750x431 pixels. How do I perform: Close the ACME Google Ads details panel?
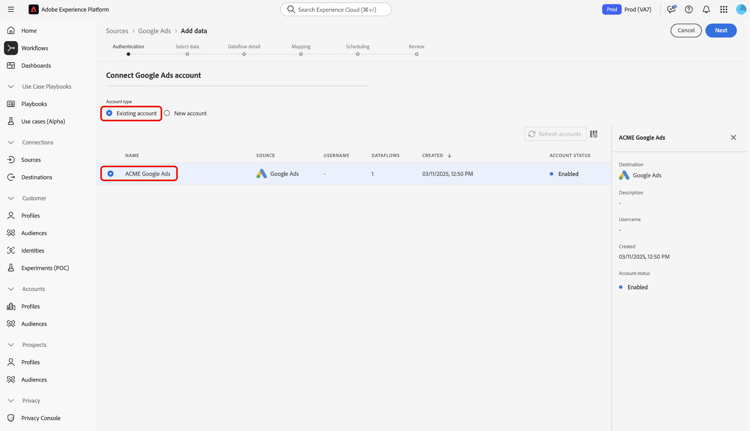[x=733, y=137]
